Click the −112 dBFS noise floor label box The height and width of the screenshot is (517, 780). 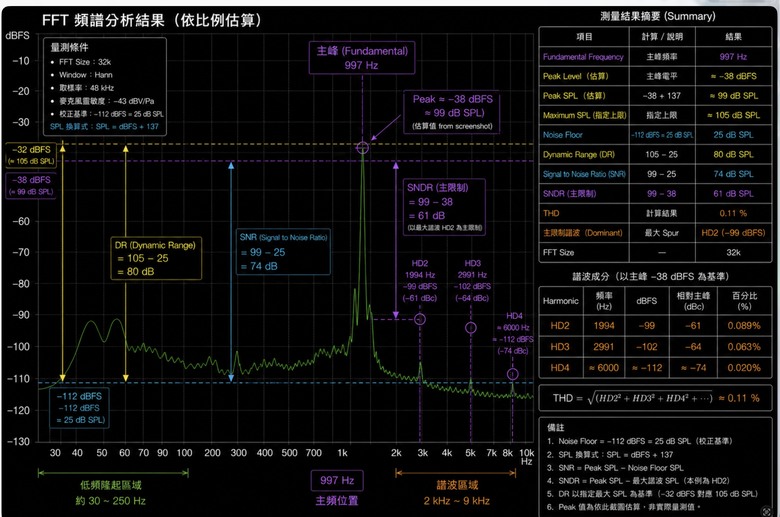coord(79,408)
